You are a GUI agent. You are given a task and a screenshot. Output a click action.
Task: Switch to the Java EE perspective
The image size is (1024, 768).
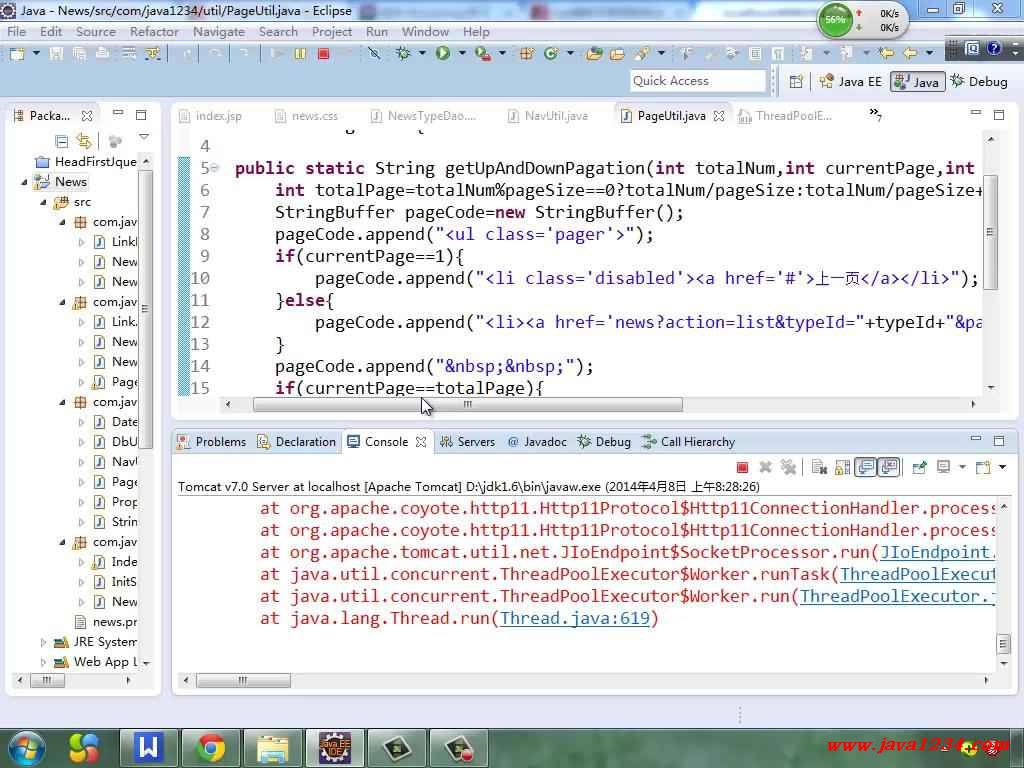click(851, 82)
